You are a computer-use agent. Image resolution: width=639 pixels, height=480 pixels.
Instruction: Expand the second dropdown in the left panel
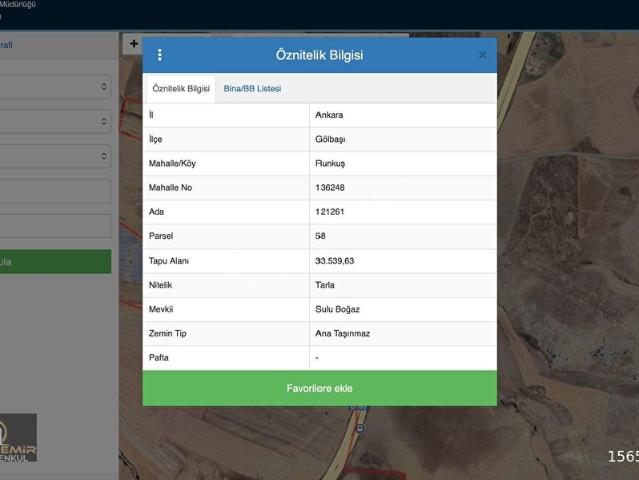pos(56,121)
